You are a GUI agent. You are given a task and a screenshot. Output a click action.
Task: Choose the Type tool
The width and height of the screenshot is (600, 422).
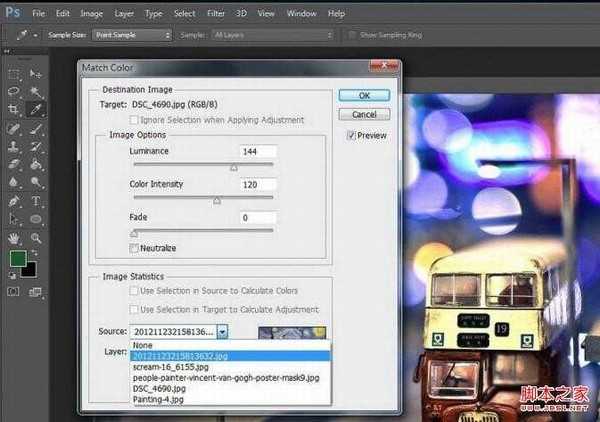[x=37, y=201]
